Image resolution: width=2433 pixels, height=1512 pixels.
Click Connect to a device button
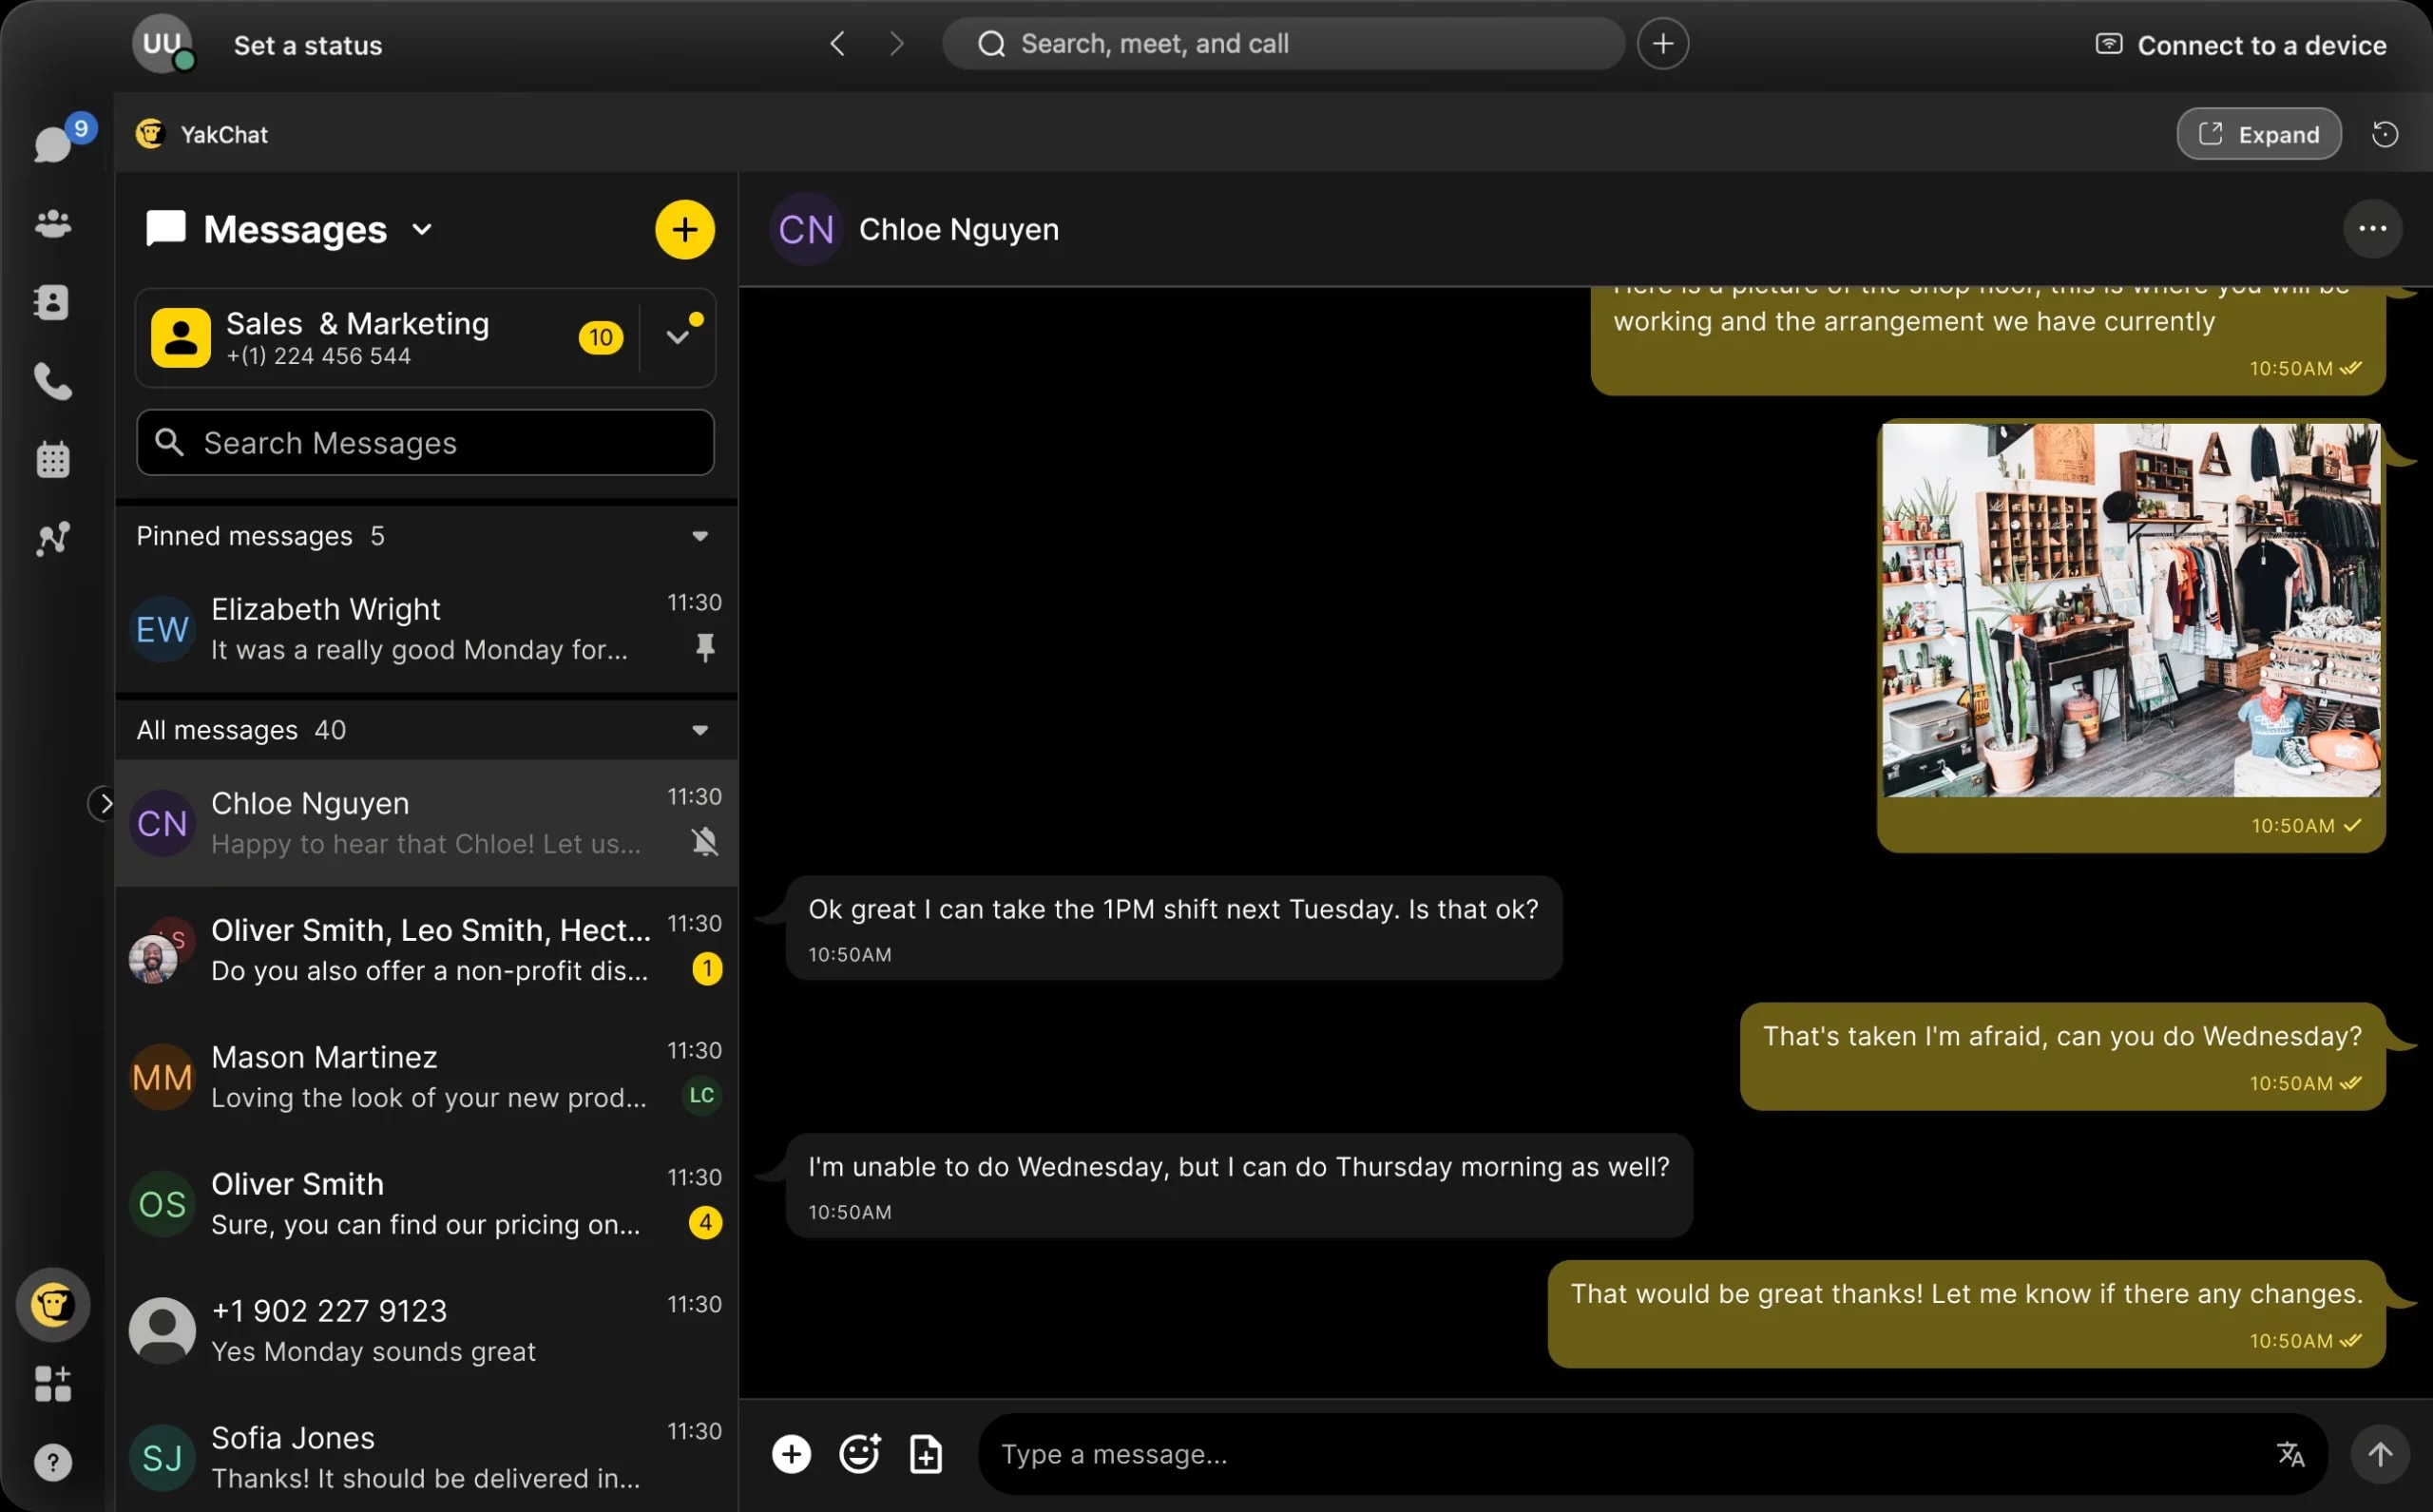[2240, 44]
